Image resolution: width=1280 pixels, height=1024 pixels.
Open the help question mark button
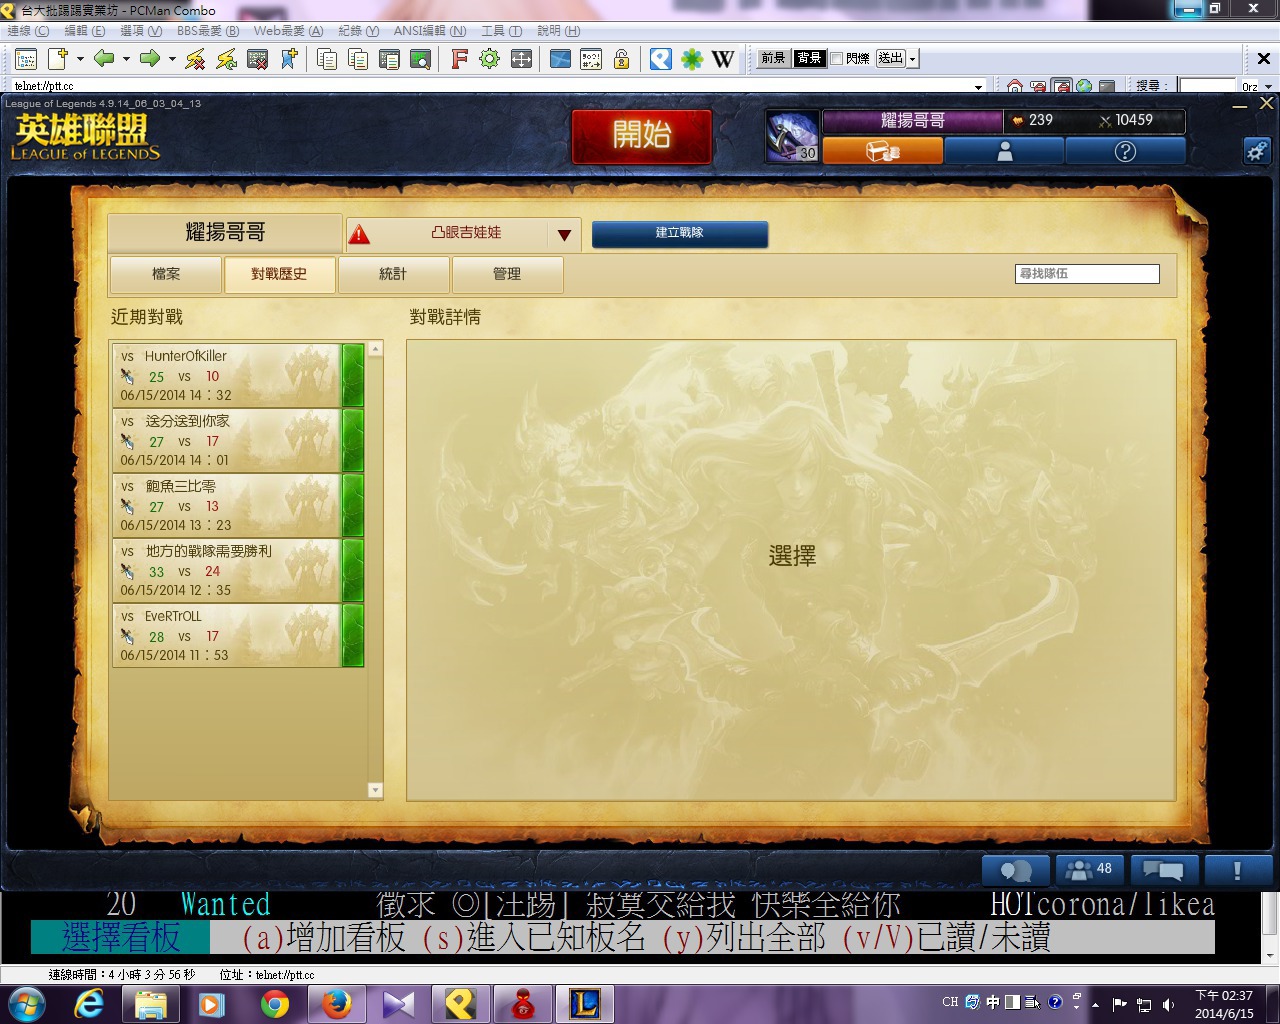pyautogui.click(x=1125, y=151)
